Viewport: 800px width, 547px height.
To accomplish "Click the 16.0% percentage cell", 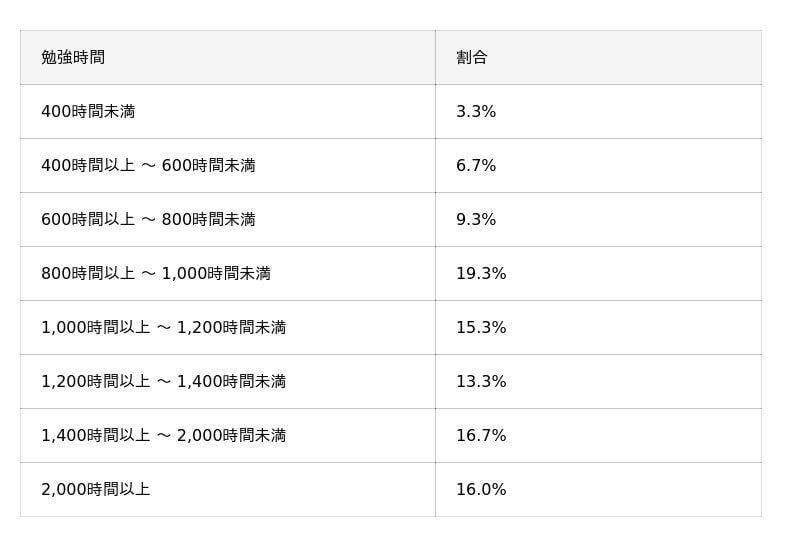I will [481, 490].
